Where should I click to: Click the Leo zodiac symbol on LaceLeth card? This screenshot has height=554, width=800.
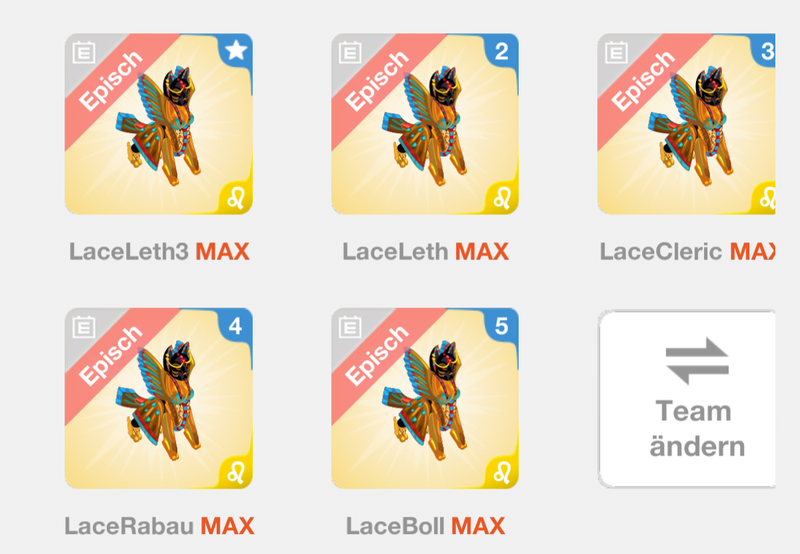[x=503, y=198]
